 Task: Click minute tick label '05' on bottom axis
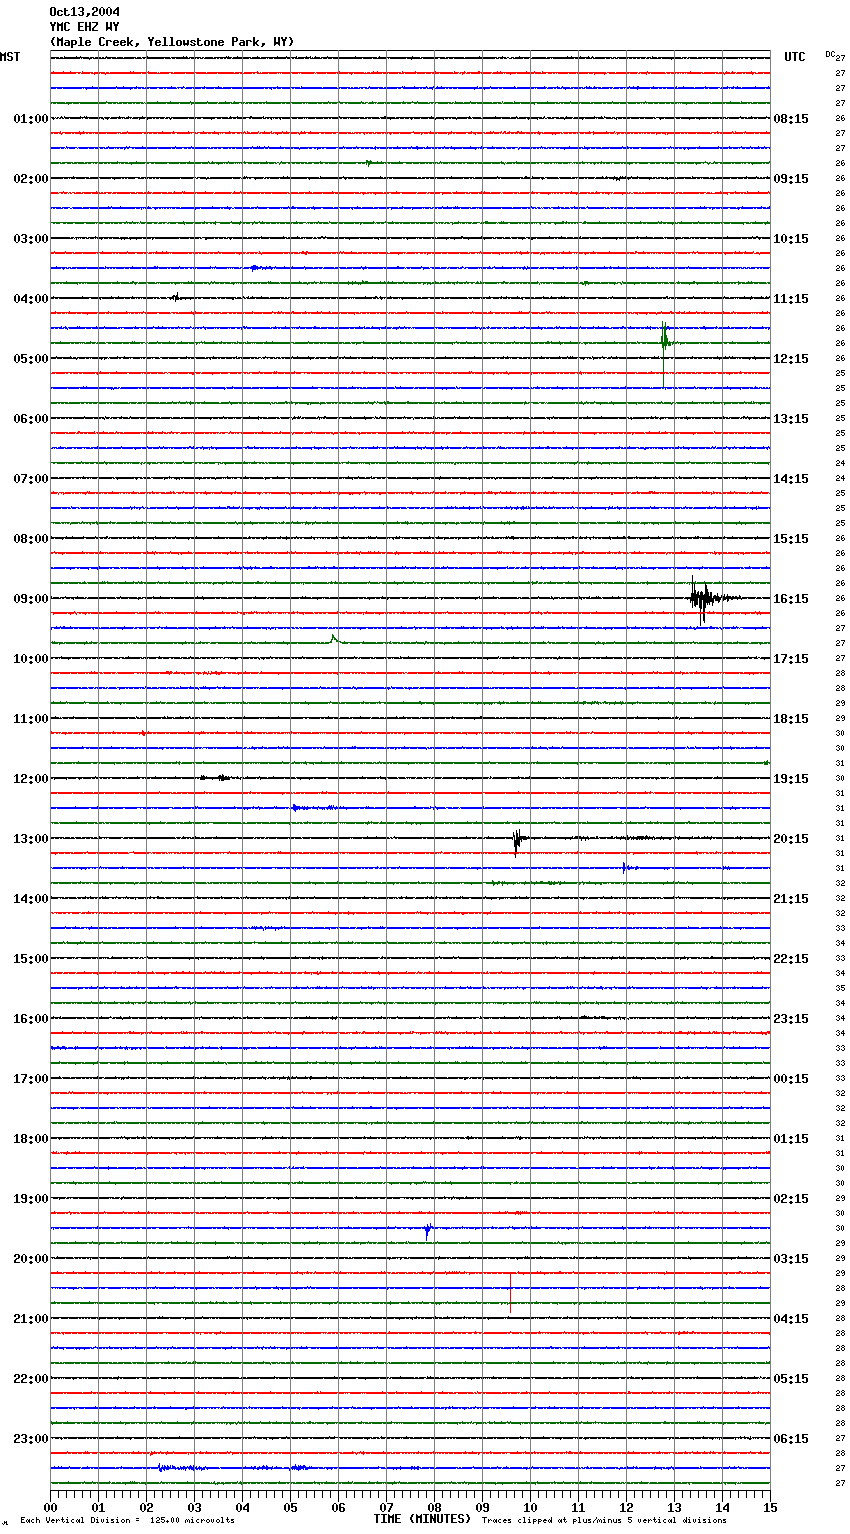pos(290,1507)
